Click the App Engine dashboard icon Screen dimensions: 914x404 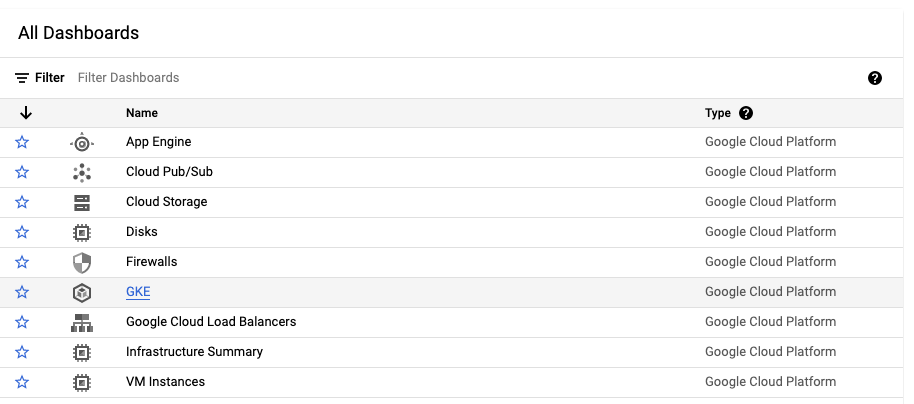(82, 142)
